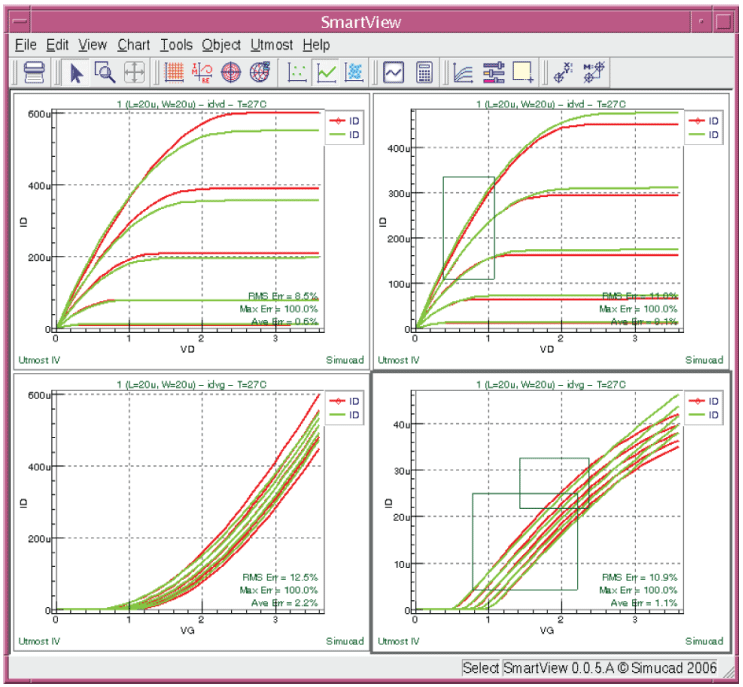Select the arrow pointer tool
The height and width of the screenshot is (687, 743).
point(77,72)
